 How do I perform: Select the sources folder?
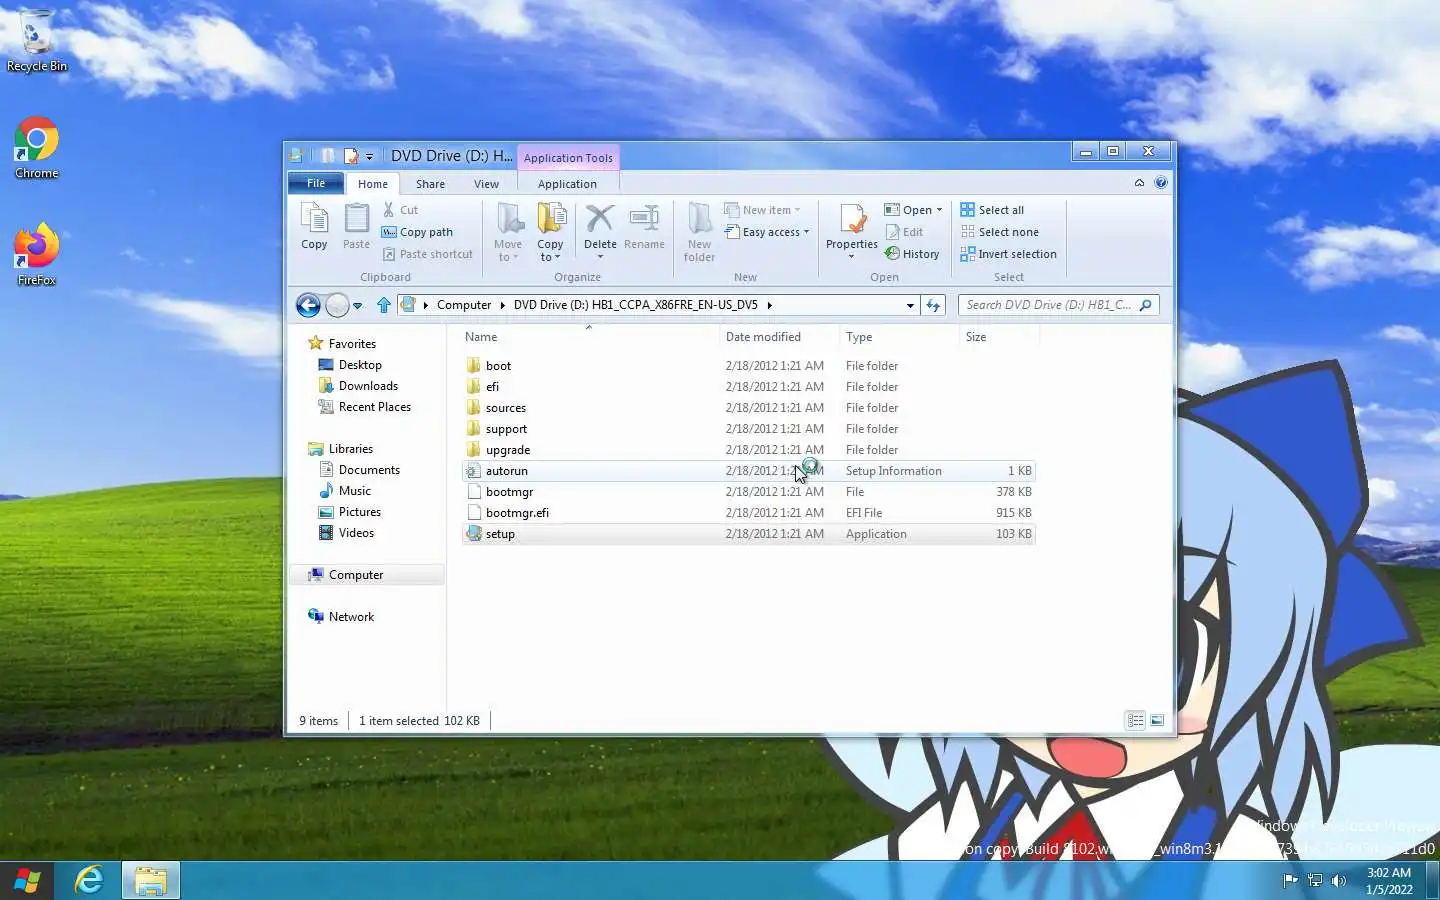[748, 408]
